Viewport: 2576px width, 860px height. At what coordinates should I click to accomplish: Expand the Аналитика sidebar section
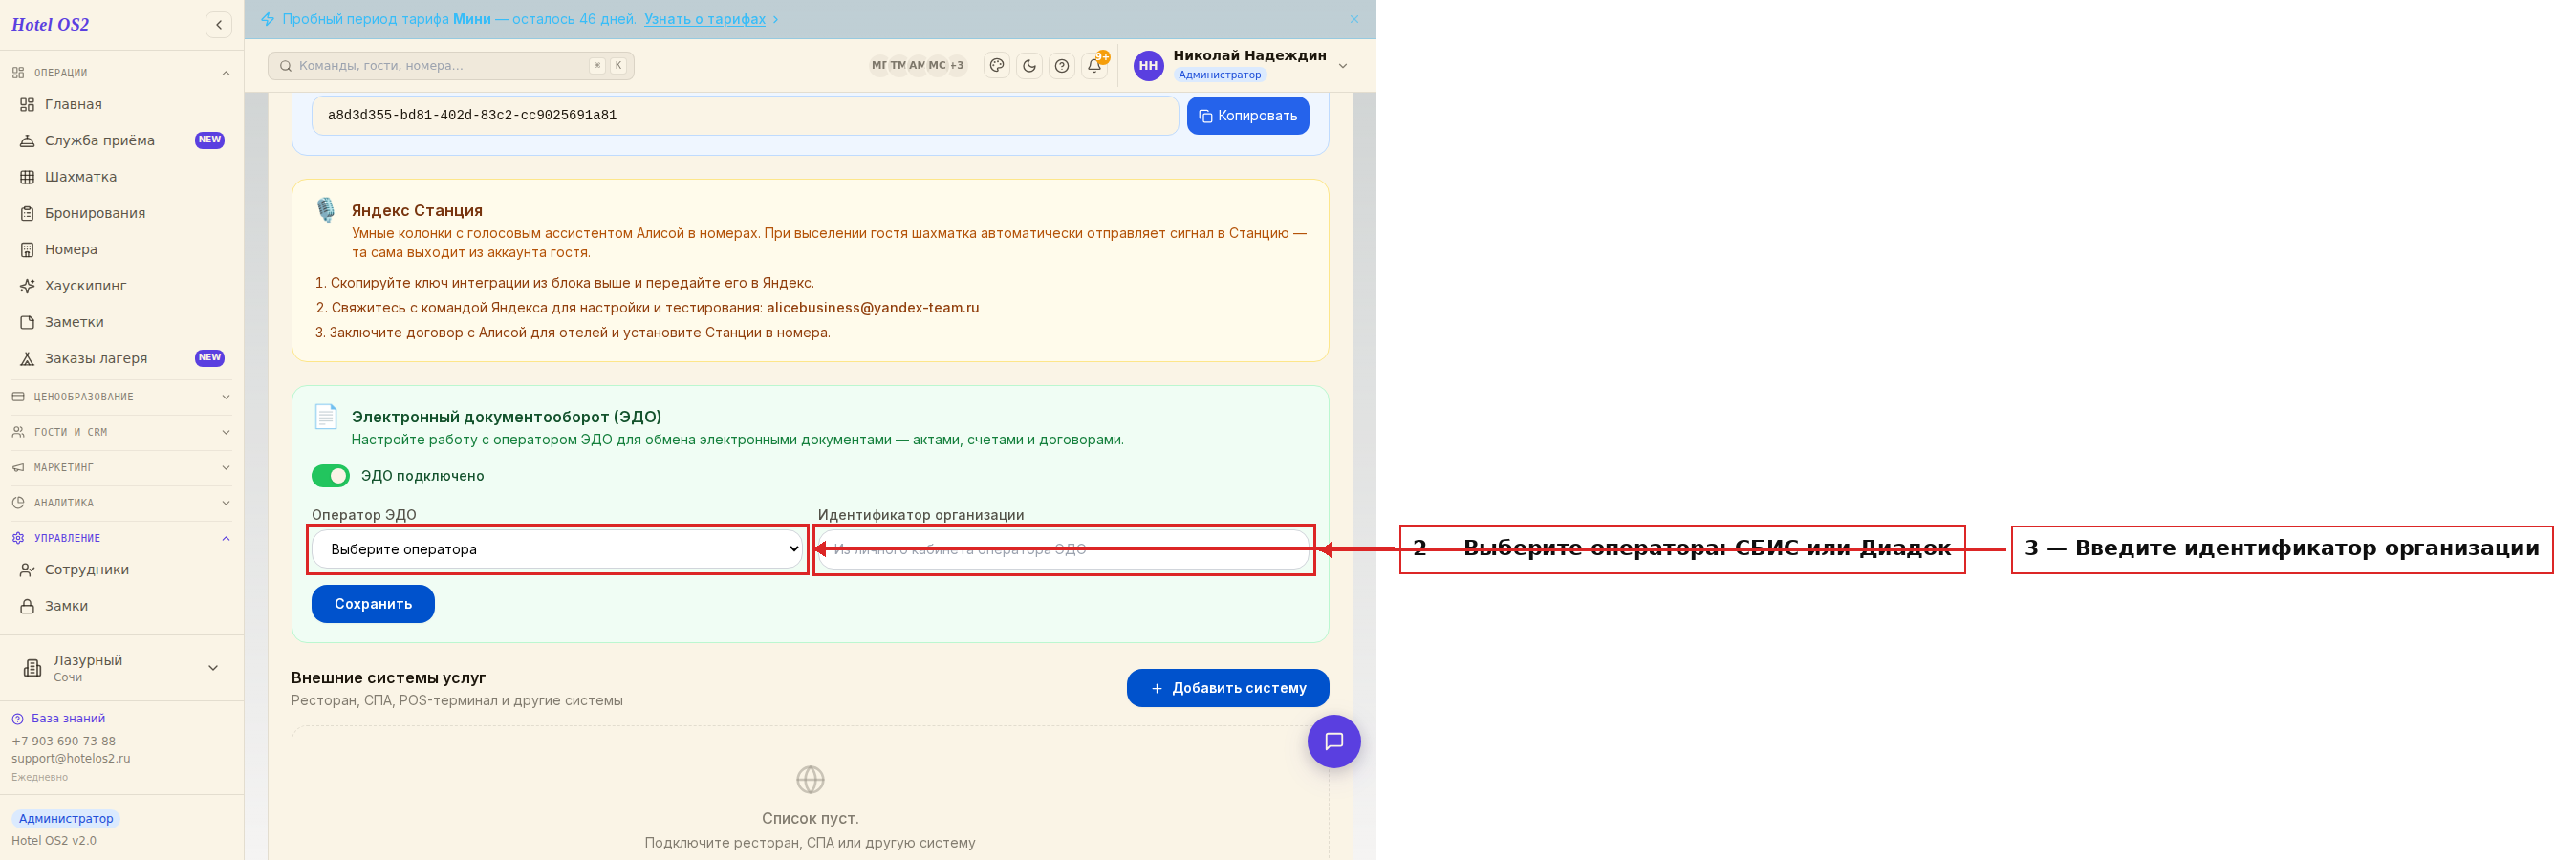[x=122, y=503]
